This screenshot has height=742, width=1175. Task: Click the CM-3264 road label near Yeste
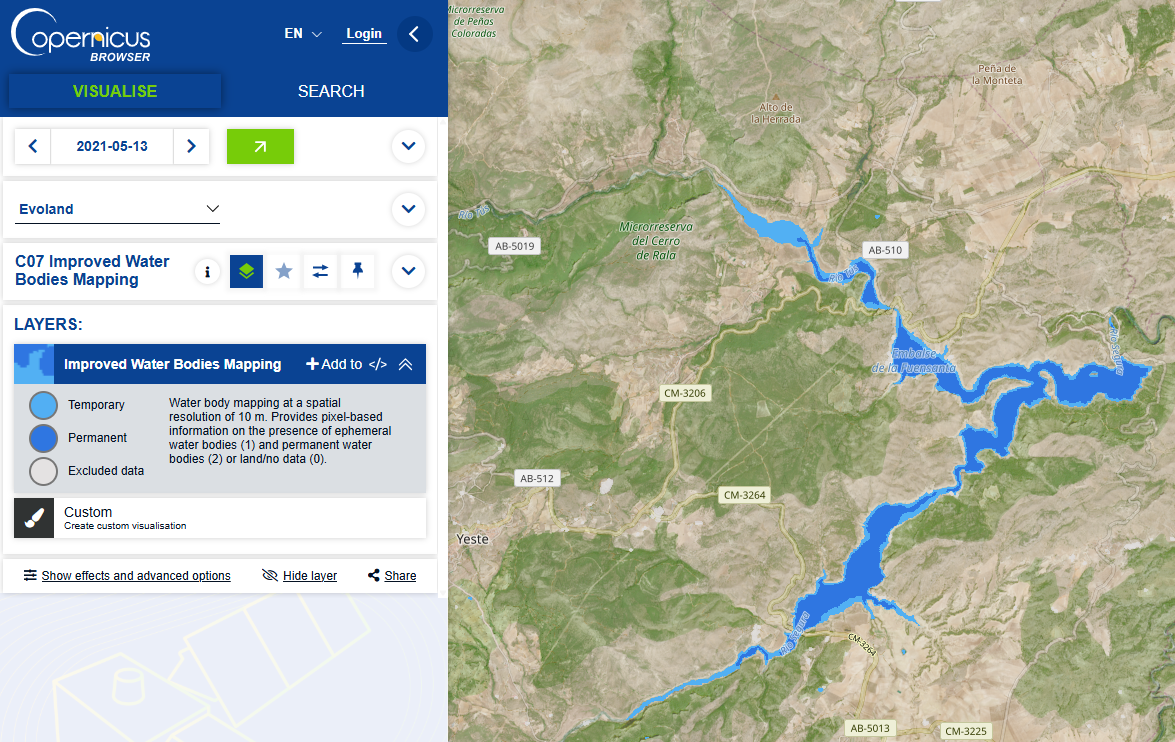pos(745,495)
